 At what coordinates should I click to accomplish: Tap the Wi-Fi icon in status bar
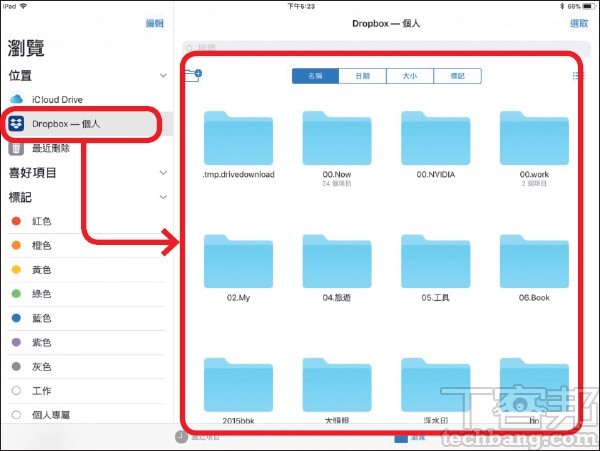[23, 6]
